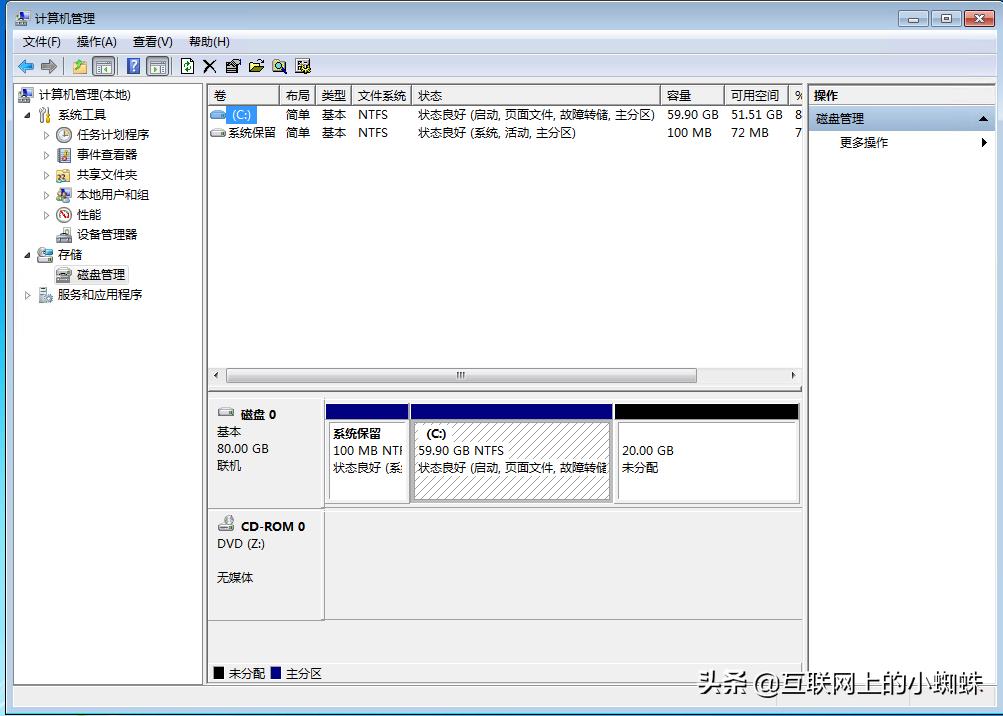Viewport: 1003px width, 716px height.
Task: Click the gray Forward arrow in the toolbar
Action: [49, 66]
